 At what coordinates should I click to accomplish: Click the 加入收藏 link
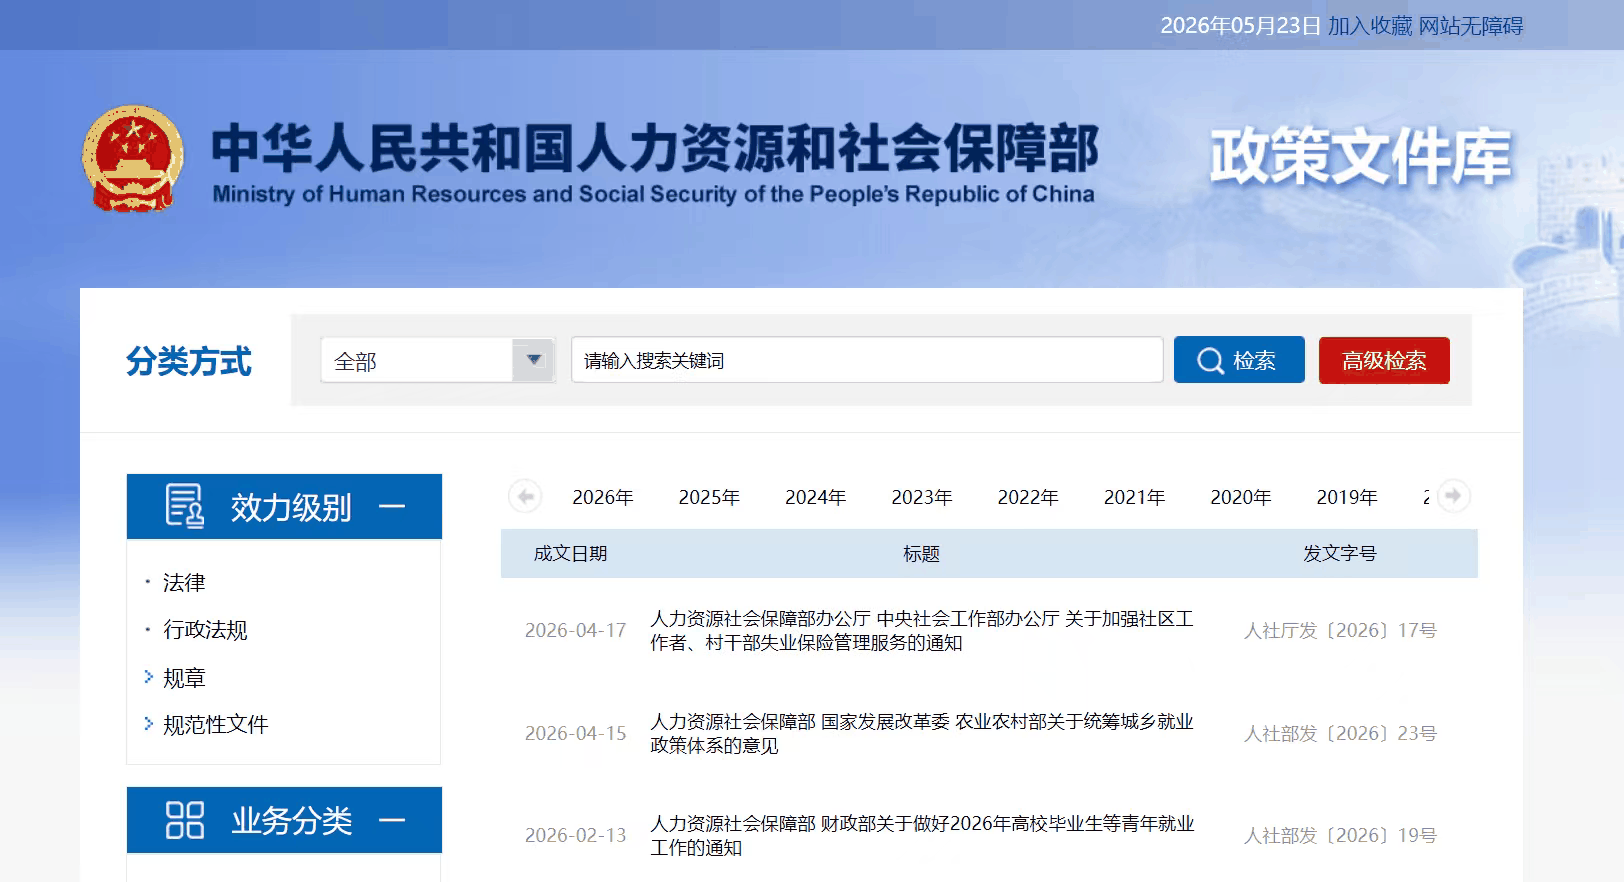tap(1370, 26)
